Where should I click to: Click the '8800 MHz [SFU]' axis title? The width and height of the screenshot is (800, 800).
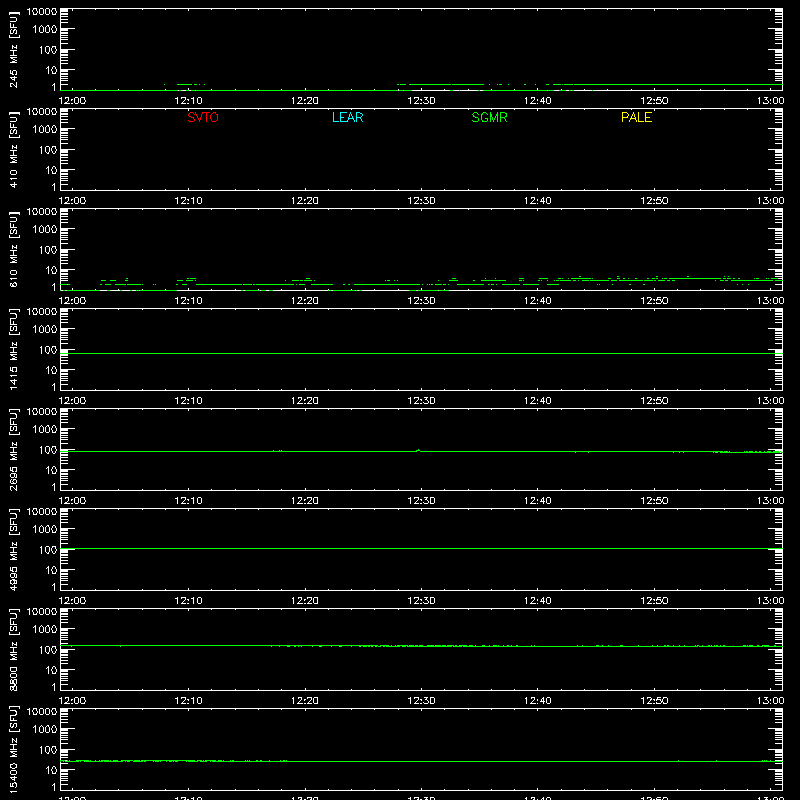click(x=13, y=649)
